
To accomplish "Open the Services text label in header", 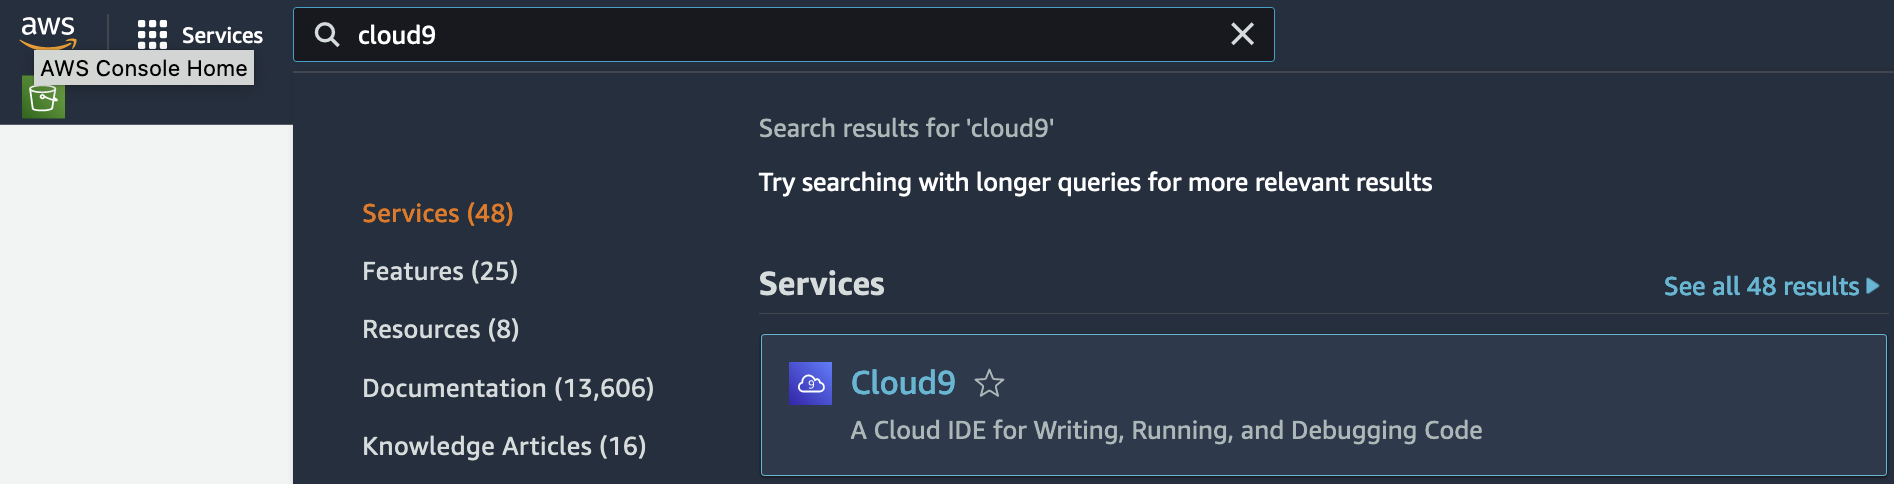I will [x=222, y=35].
